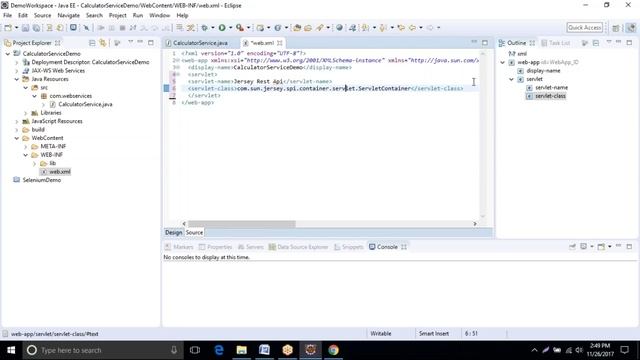Screen dimensions: 640x360
Task: Expand the Libraries node
Action: coord(26,113)
